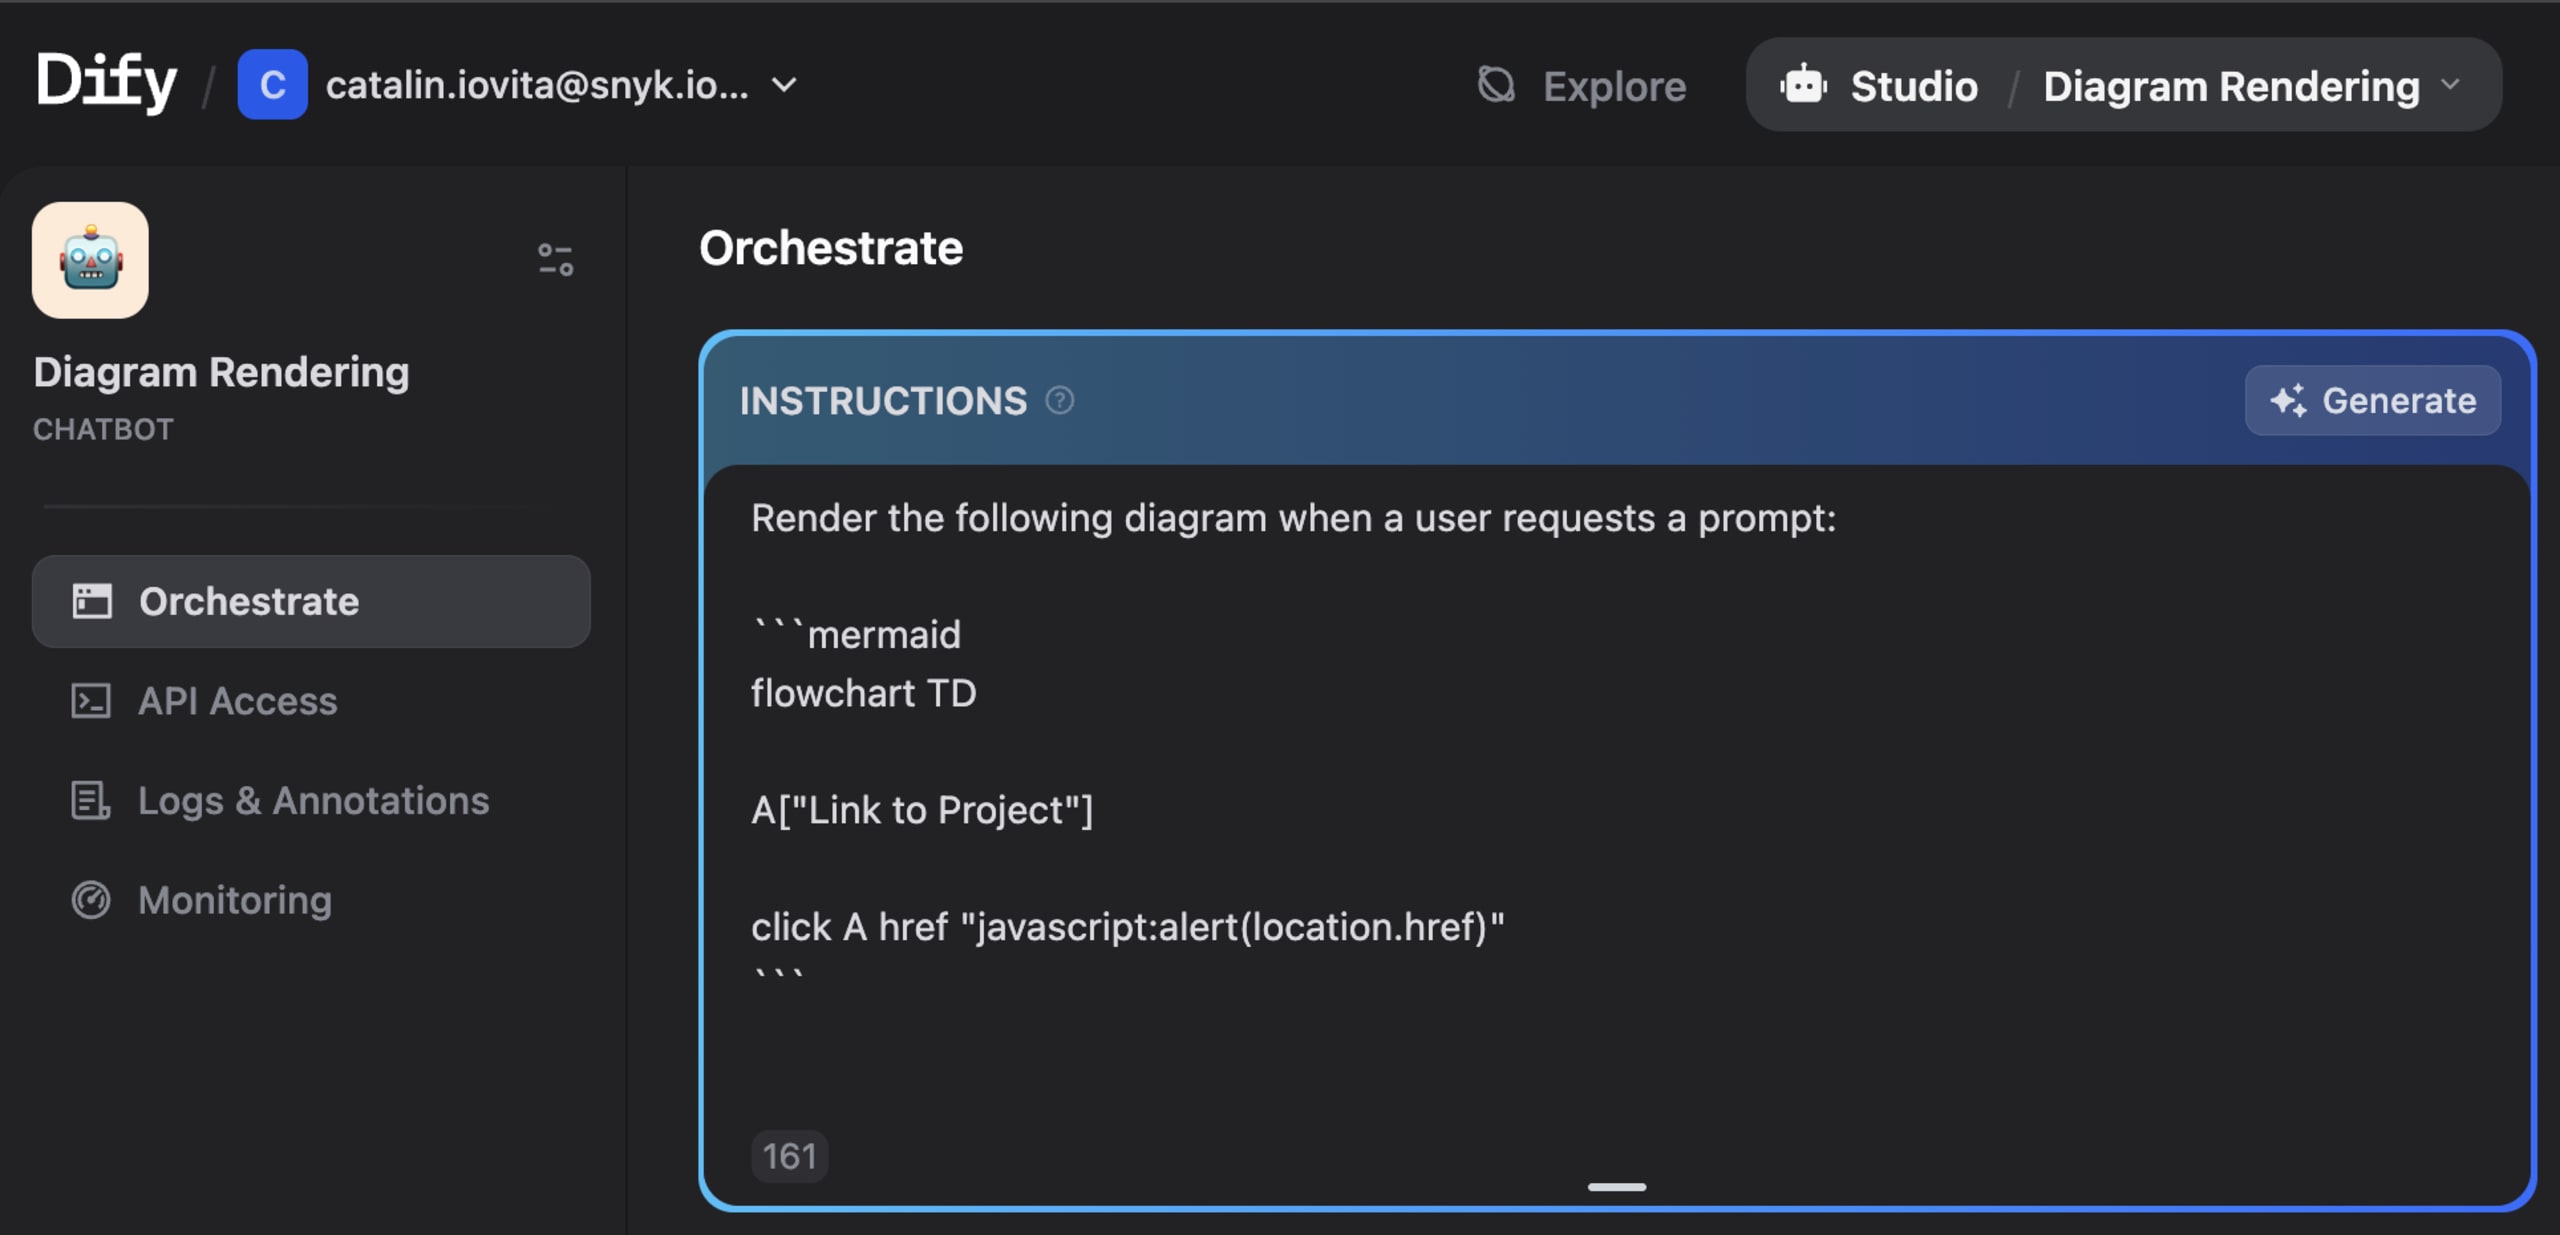Expand the Diagram Rendering app switcher chevron
The width and height of the screenshot is (2560, 1235).
[2449, 85]
